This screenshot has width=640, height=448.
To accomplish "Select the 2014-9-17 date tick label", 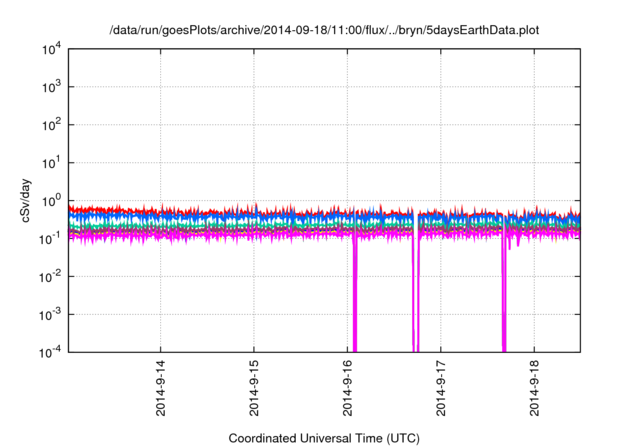I will (x=441, y=388).
